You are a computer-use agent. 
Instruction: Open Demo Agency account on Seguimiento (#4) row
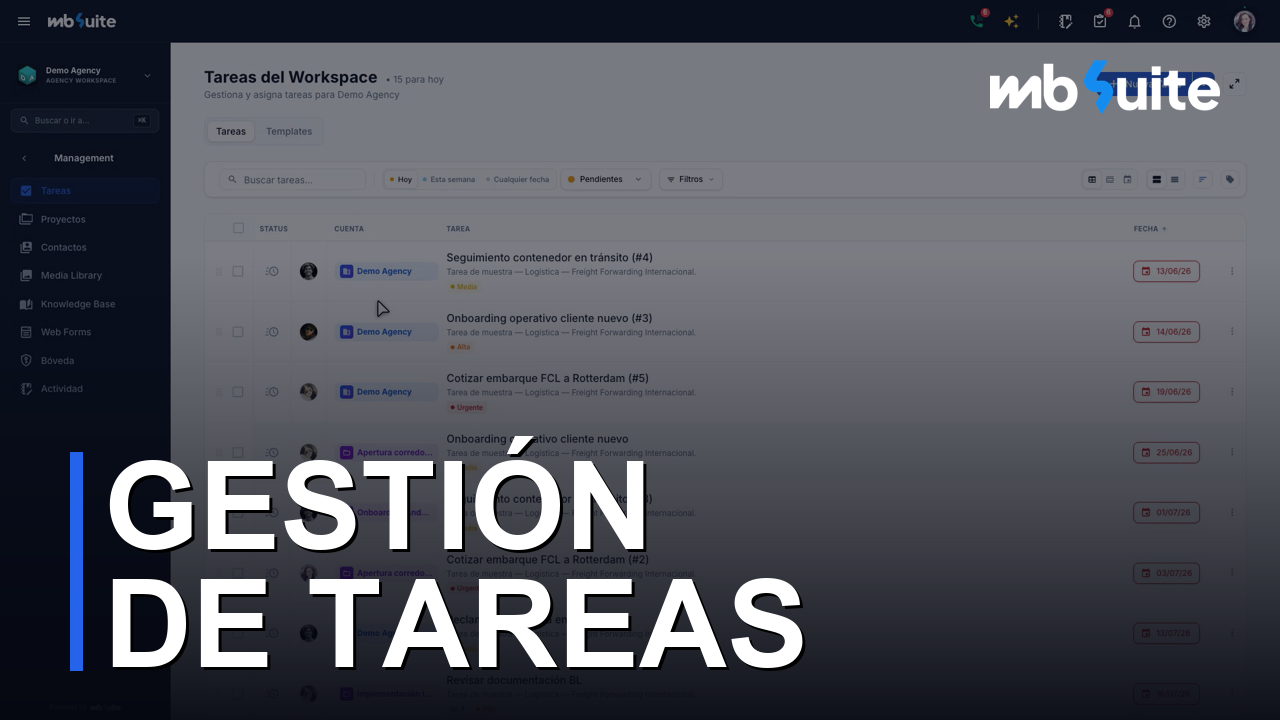click(387, 271)
